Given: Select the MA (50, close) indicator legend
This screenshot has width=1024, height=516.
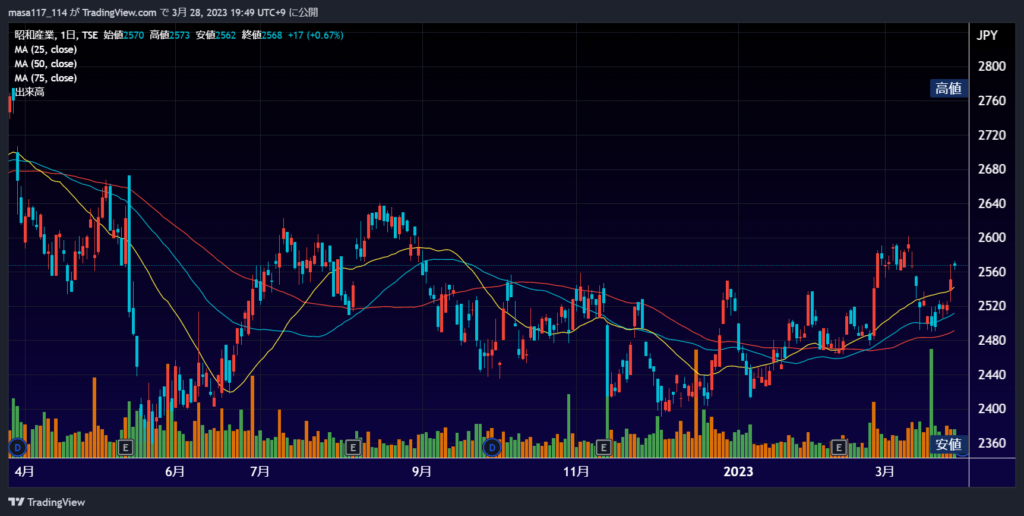Looking at the screenshot, I should coord(45,63).
